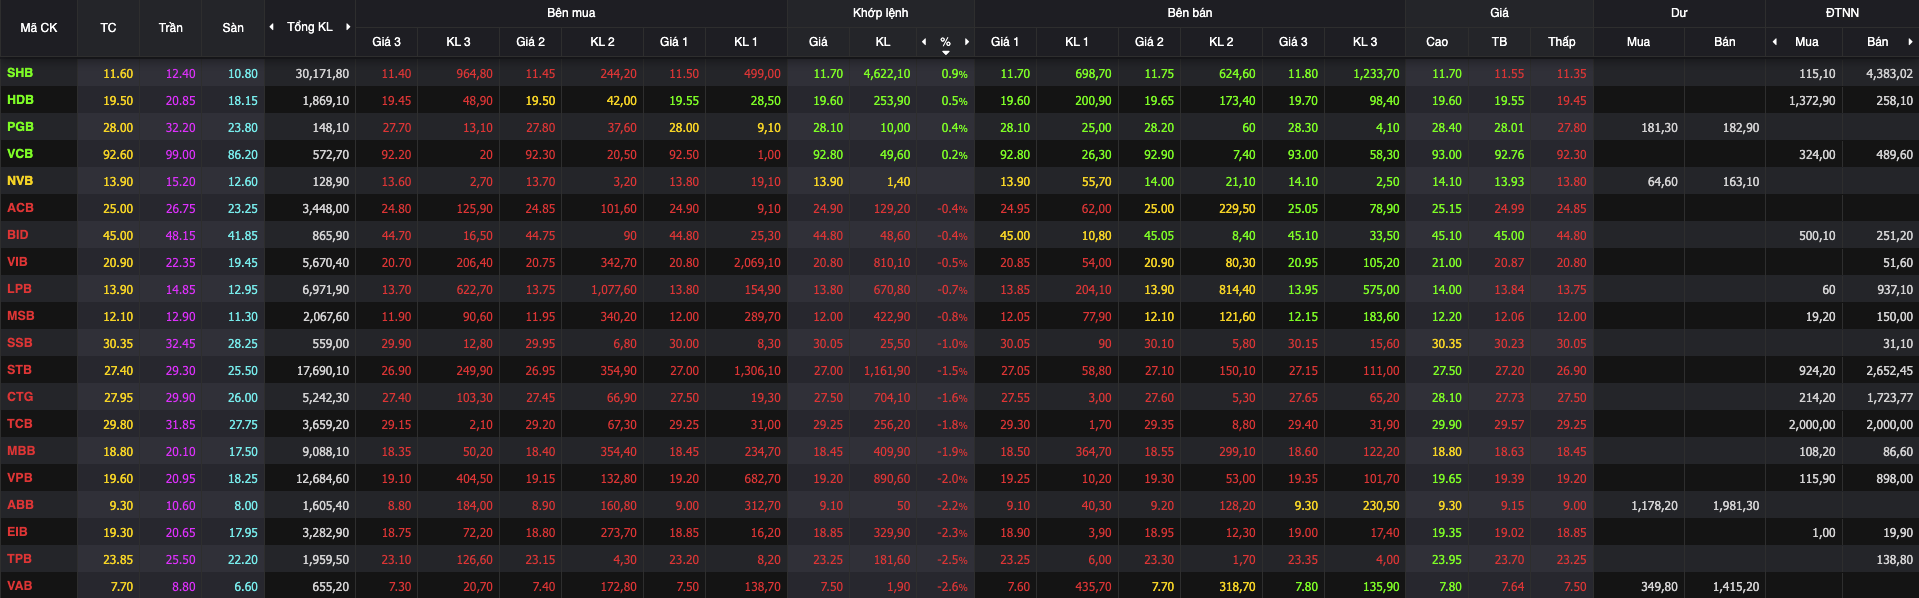Choose the TCB ticker symbol
The image size is (1919, 598).
20,424
